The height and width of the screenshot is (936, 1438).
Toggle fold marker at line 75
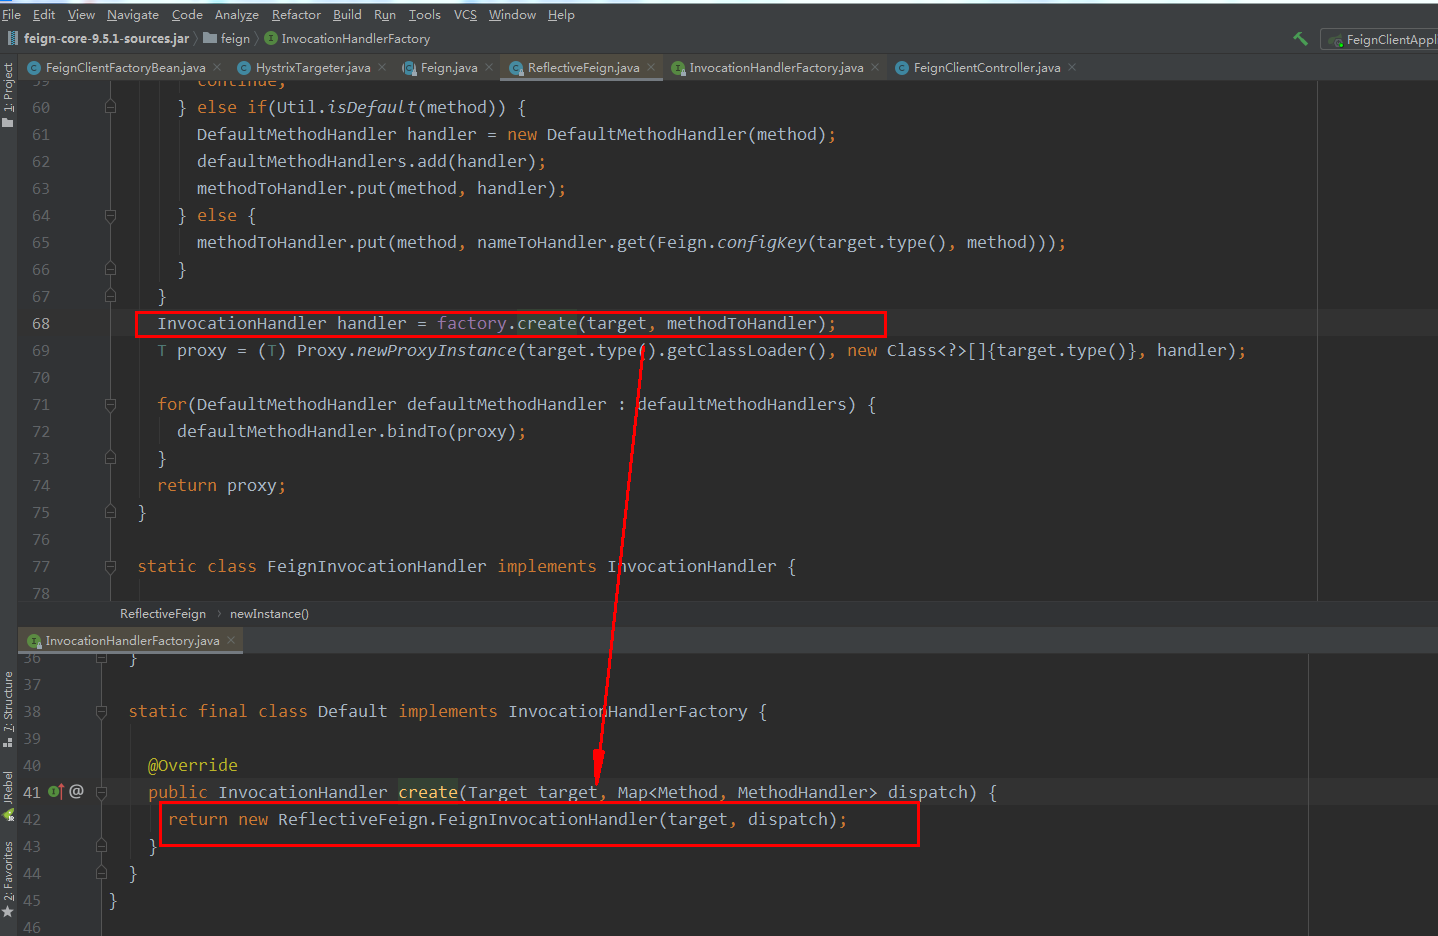[111, 513]
